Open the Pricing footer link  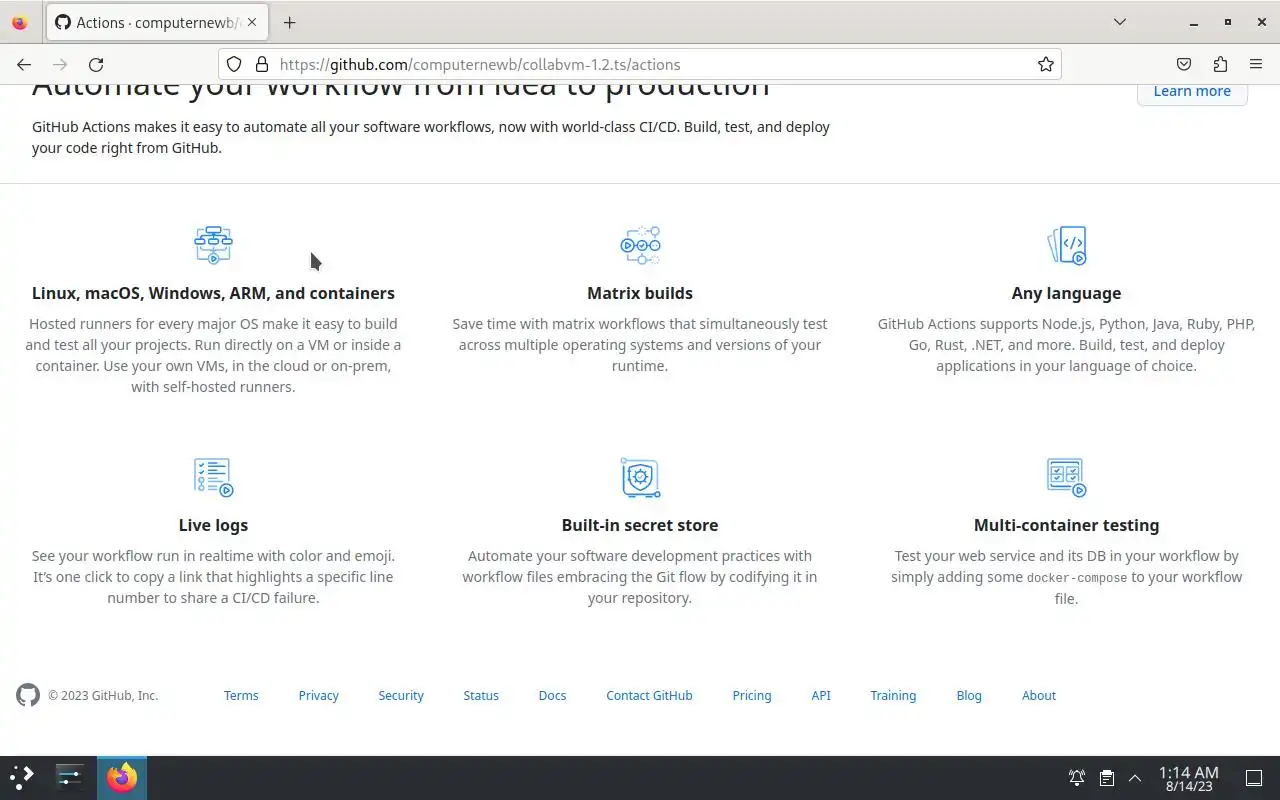752,695
